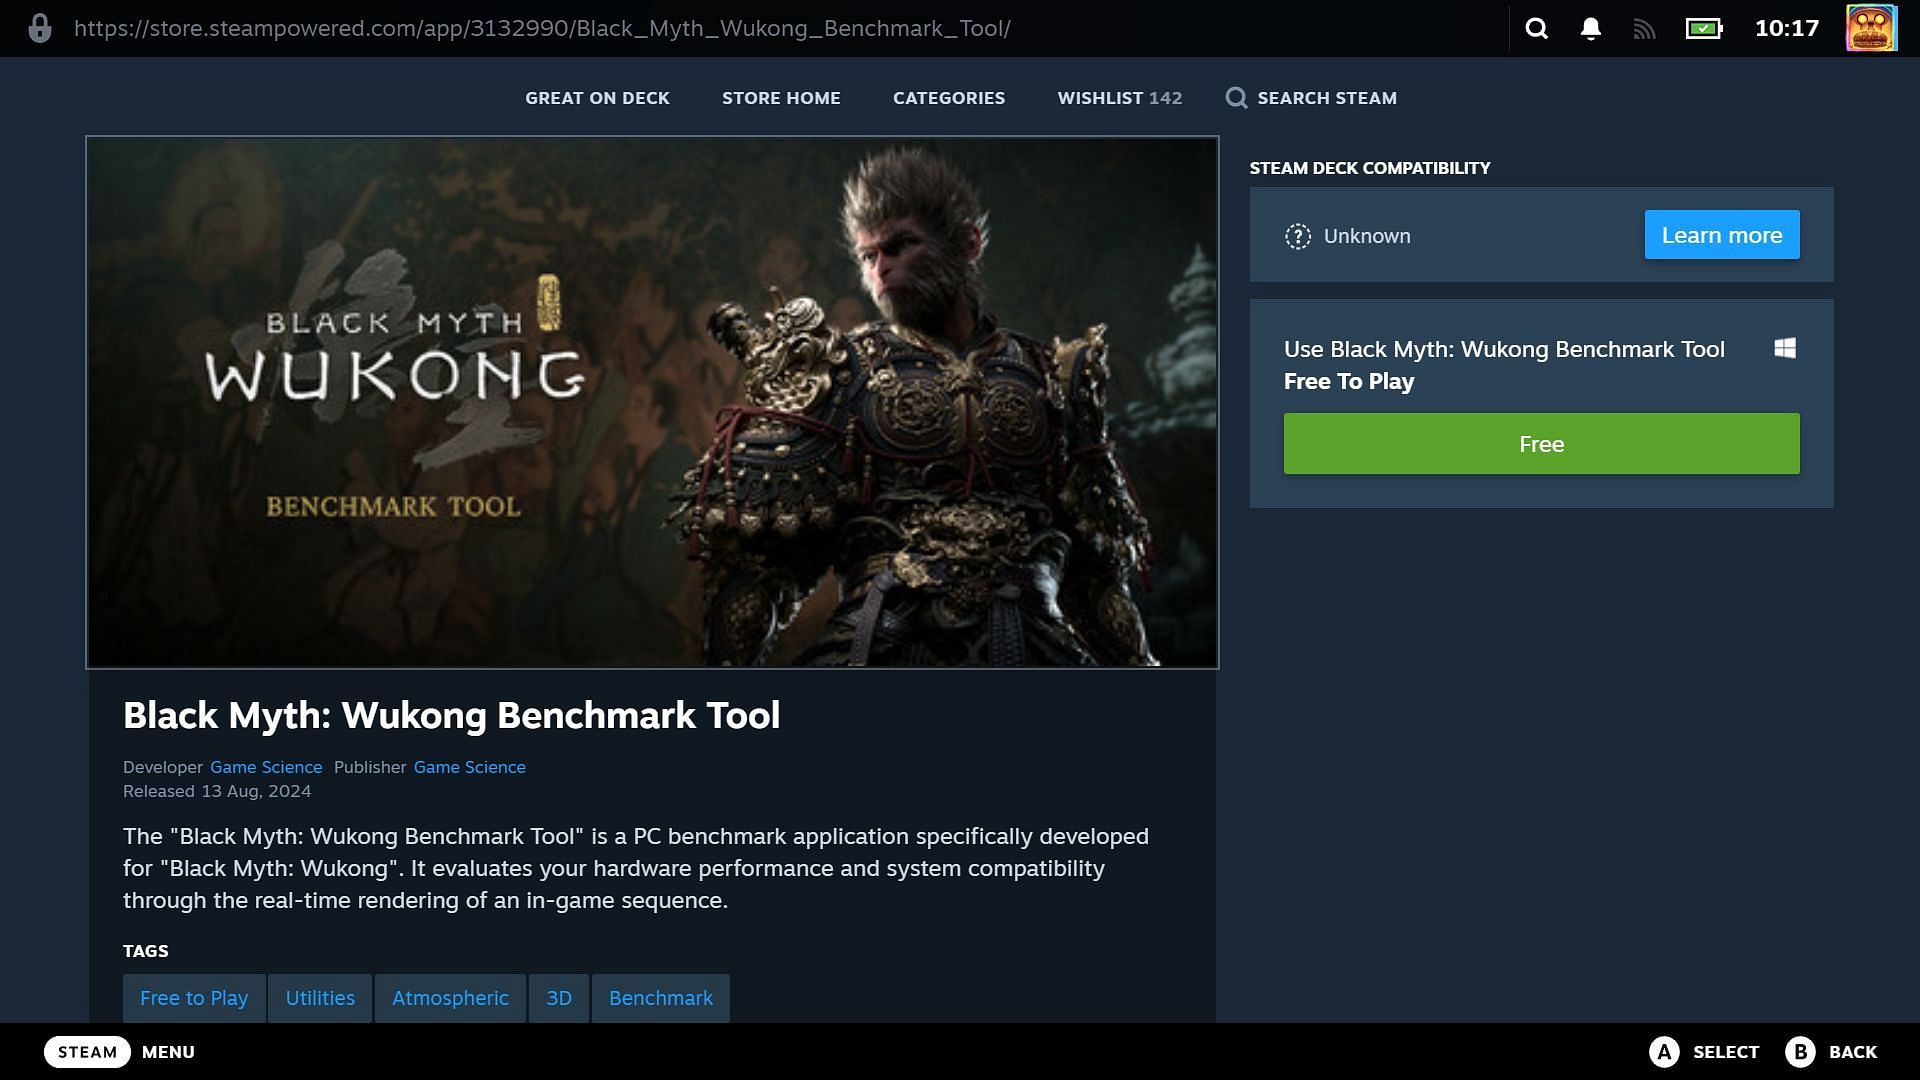
Task: Select the Atmospheric tag
Action: point(450,998)
